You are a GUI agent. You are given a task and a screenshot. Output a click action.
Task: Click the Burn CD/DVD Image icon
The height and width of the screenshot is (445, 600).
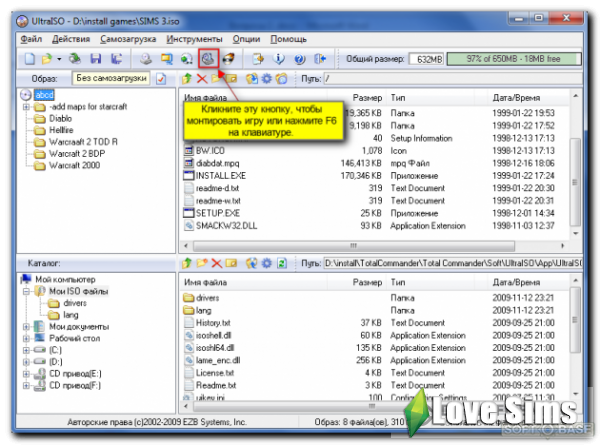click(229, 59)
